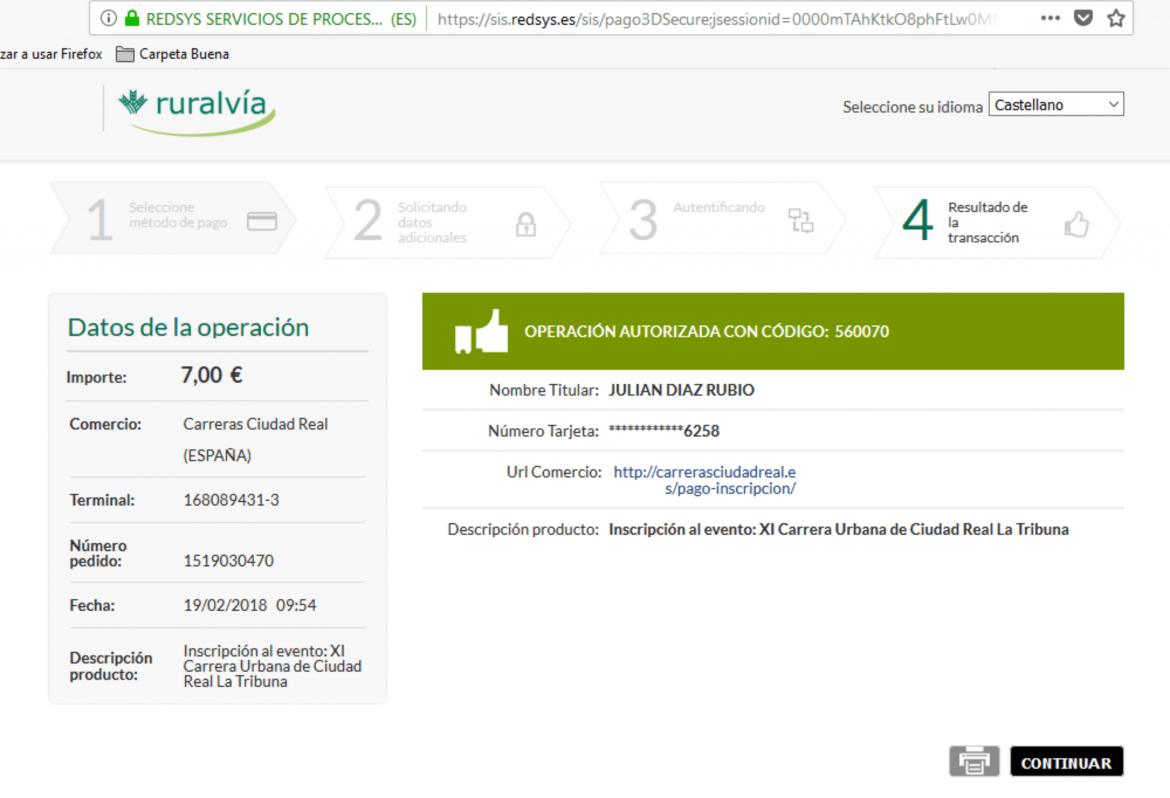This screenshot has width=1170, height=798.
Task: Click the URL address field
Action: pyautogui.click(x=716, y=19)
